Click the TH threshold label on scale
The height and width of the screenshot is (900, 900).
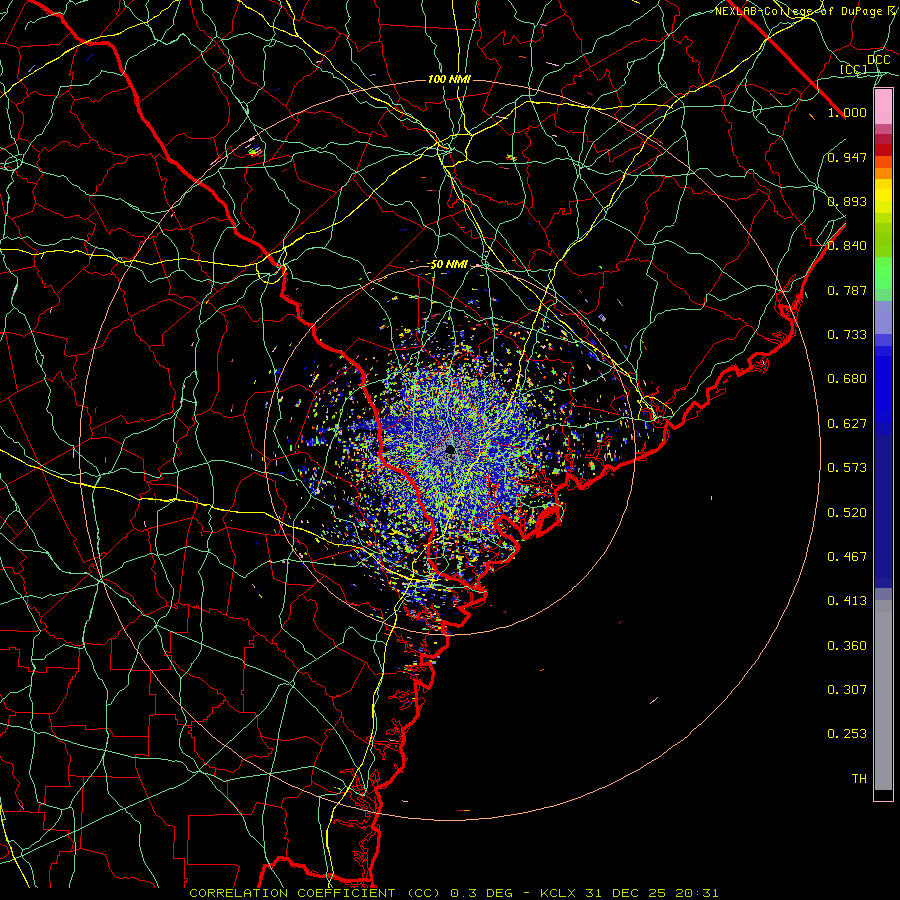click(859, 778)
